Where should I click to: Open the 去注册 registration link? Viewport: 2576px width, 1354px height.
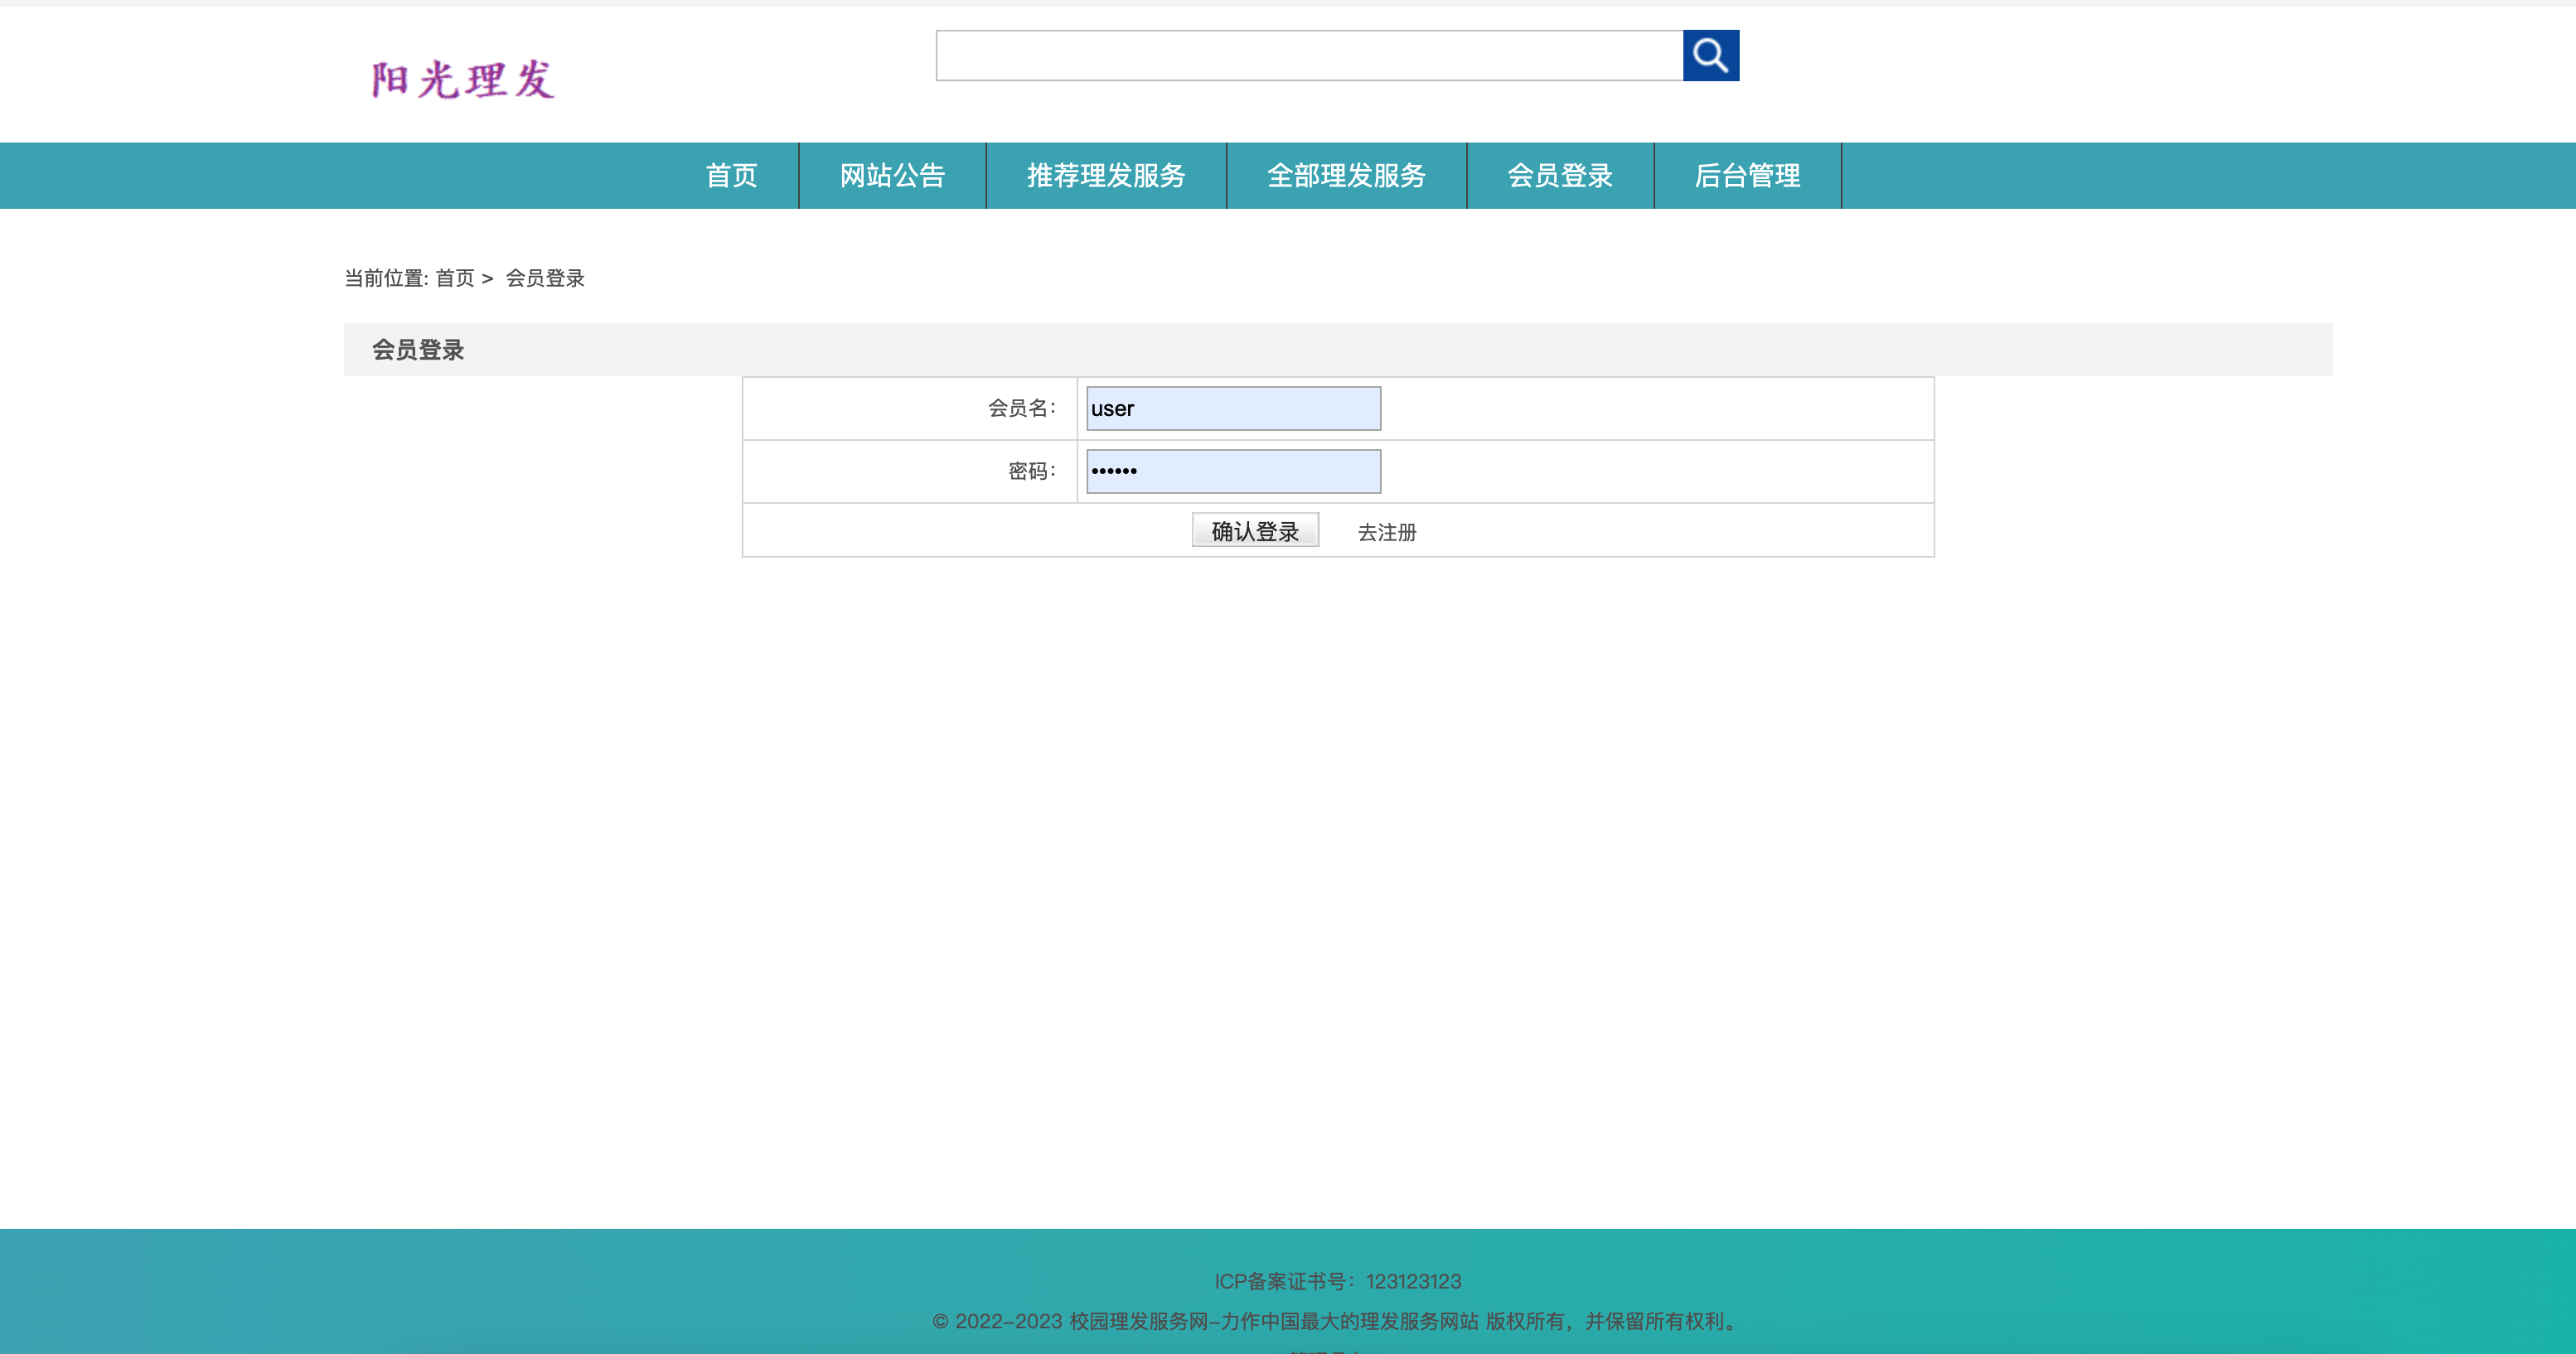[1387, 532]
